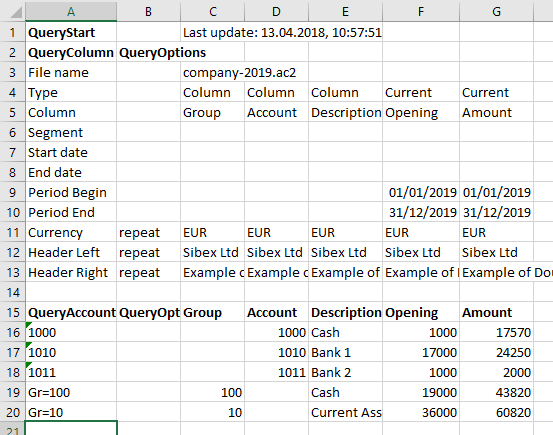
Task: Click green triangle on cell 1010
Action: pos(29,344)
